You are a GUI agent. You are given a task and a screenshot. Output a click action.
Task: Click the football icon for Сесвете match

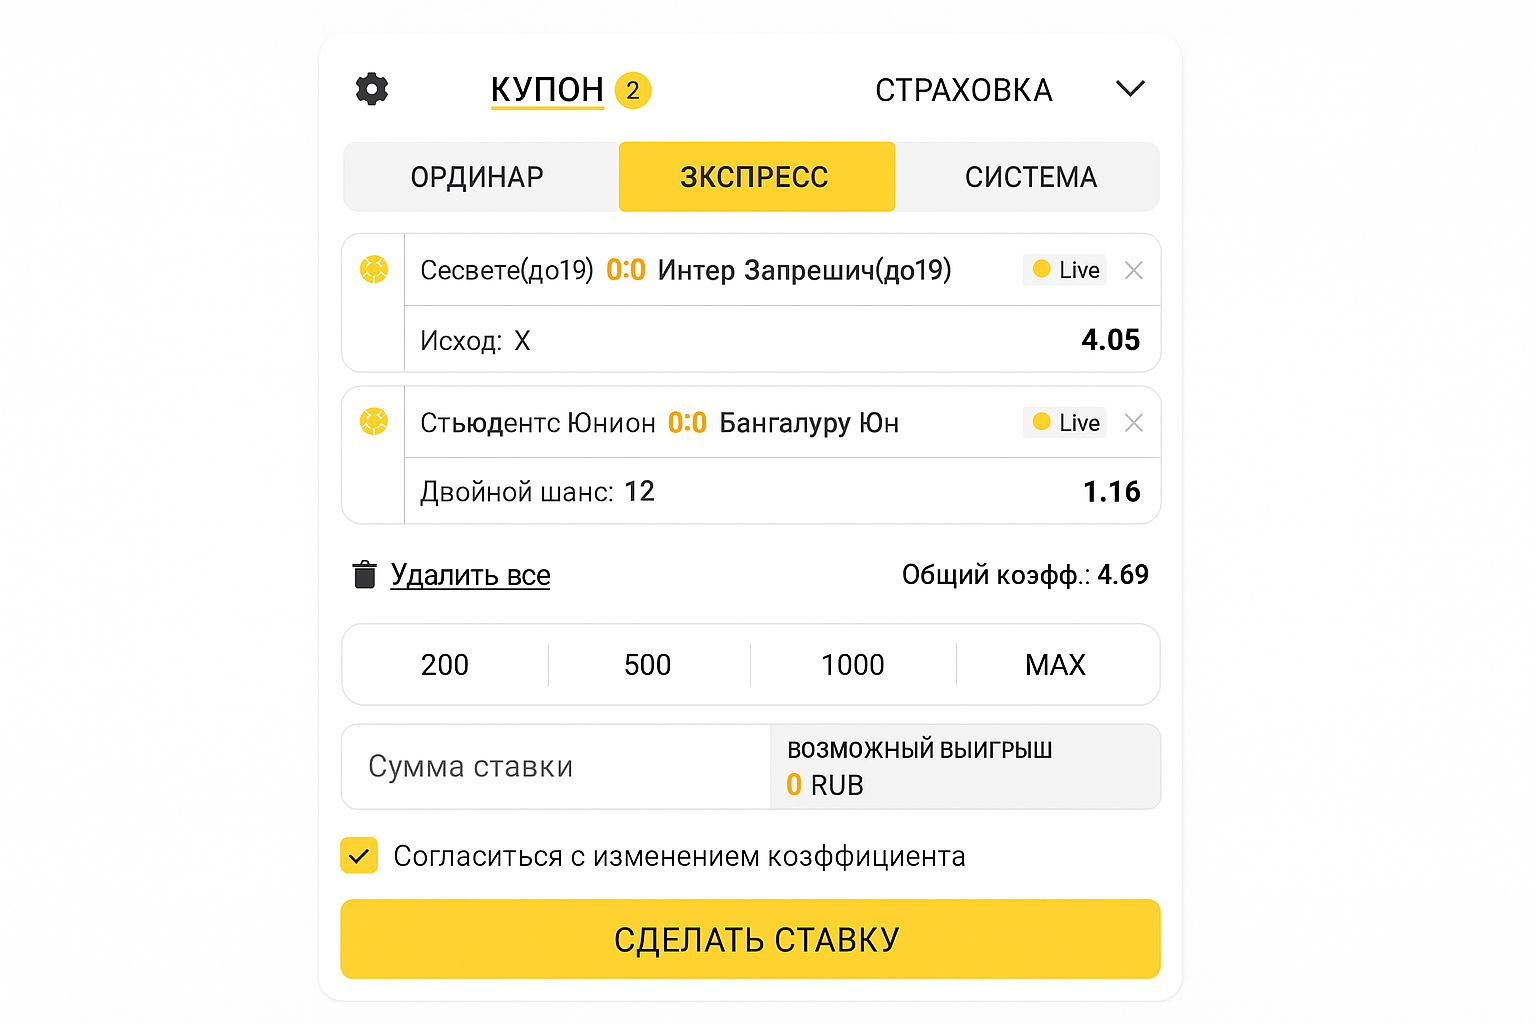(x=374, y=269)
